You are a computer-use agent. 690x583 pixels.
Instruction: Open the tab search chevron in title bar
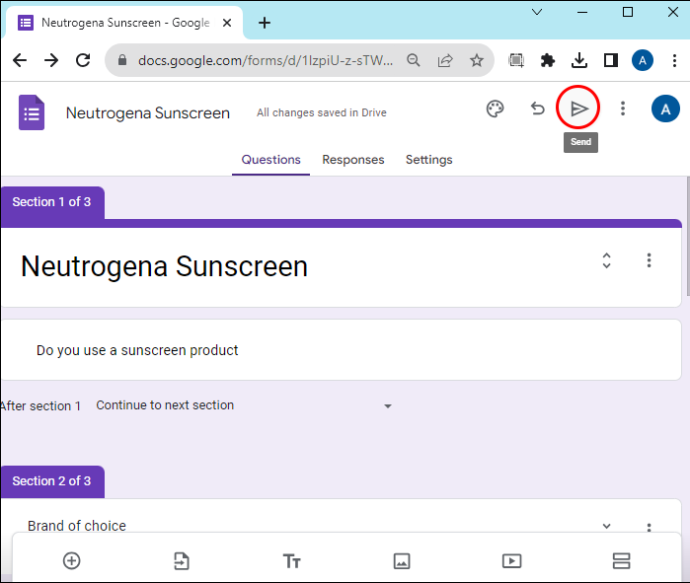click(537, 12)
